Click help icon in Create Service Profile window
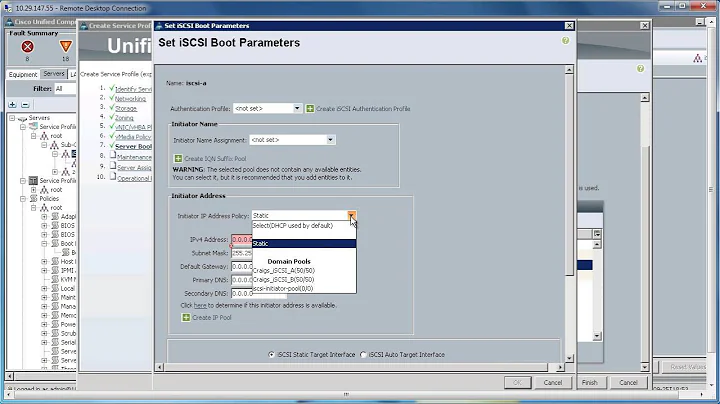720x404 pixels. coord(641,69)
